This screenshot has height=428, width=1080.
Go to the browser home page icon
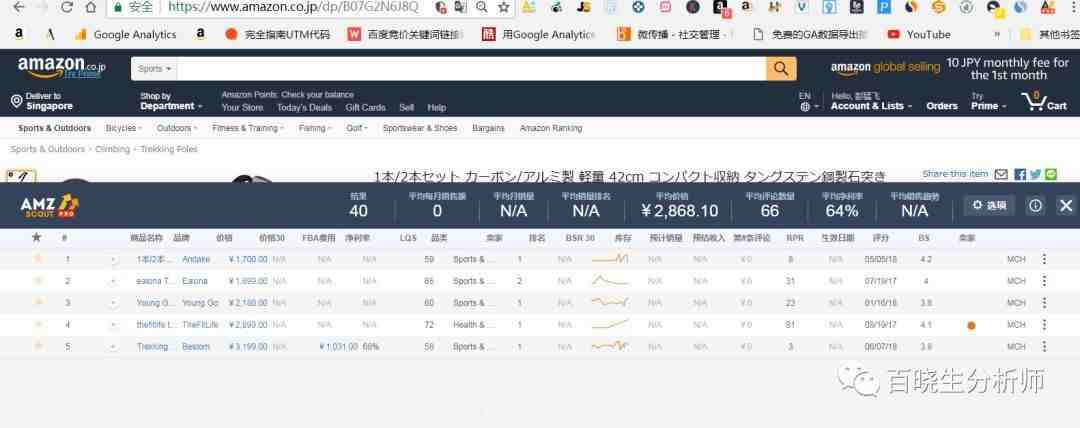[x=90, y=7]
